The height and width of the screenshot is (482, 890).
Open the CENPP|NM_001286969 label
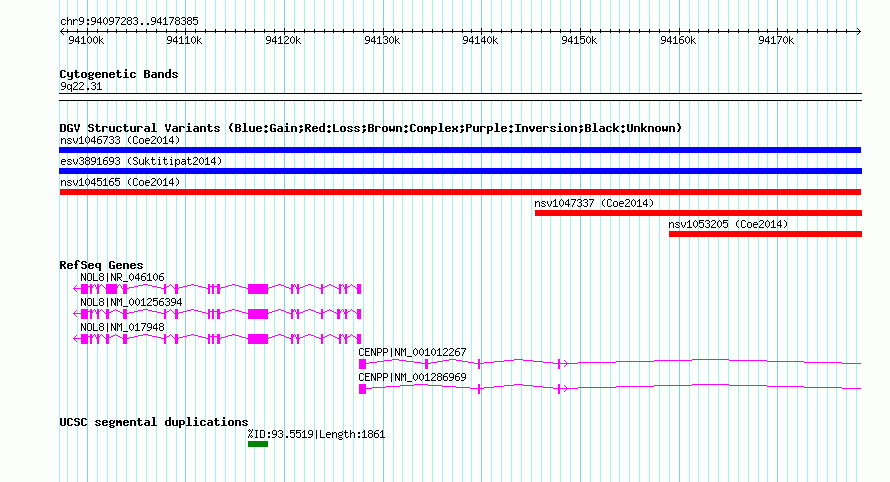(412, 377)
